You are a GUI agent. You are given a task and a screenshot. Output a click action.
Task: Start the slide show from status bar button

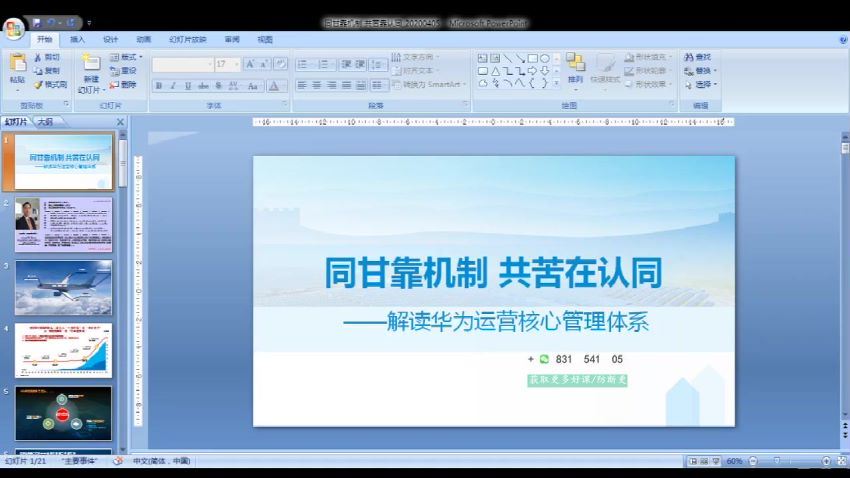716,461
